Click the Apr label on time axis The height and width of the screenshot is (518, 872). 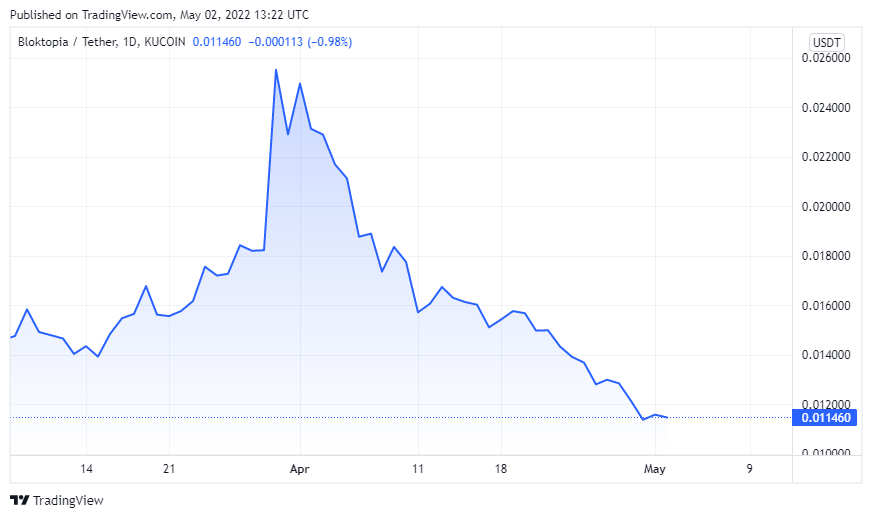(300, 469)
